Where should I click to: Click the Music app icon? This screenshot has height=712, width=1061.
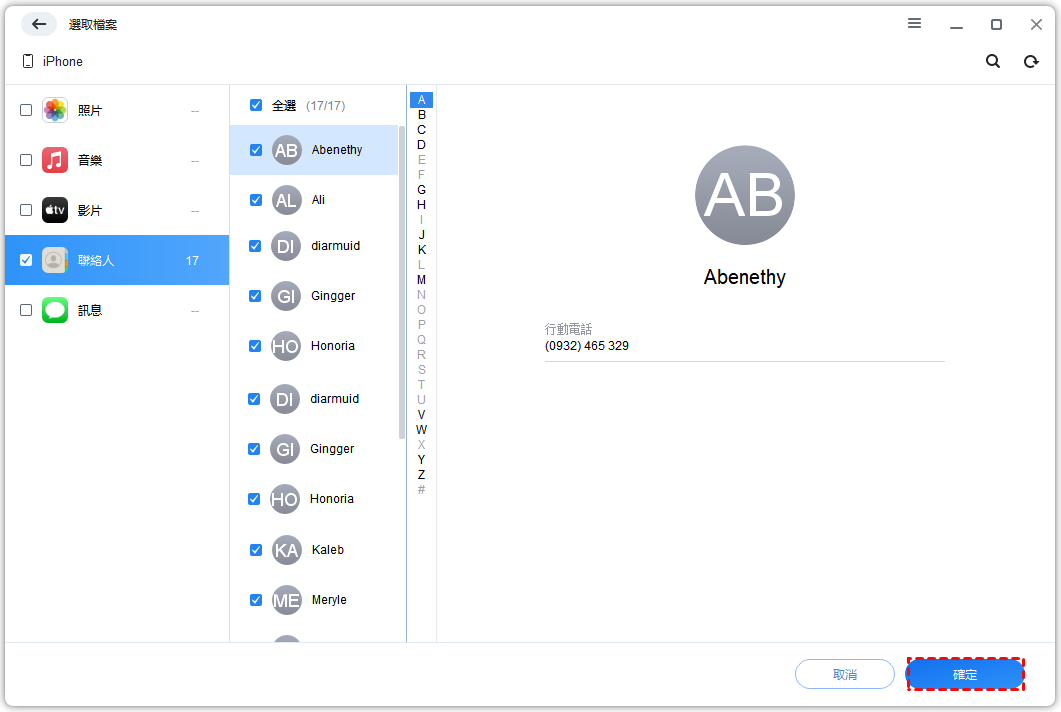(x=55, y=160)
